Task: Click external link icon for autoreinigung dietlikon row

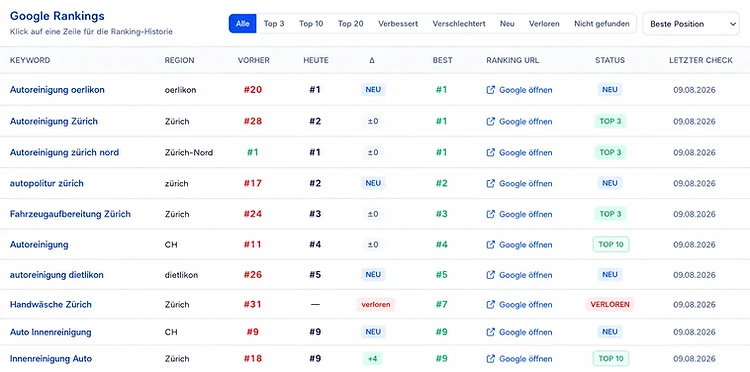Action: [x=490, y=275]
